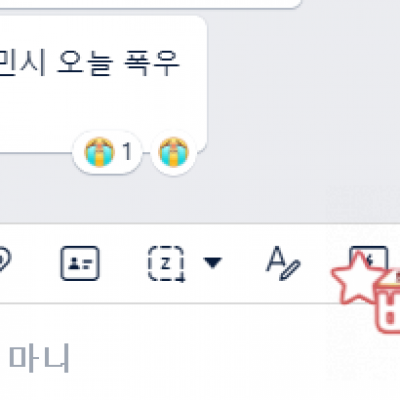Click the reaction count number 1
The height and width of the screenshot is (400, 400).
click(127, 152)
